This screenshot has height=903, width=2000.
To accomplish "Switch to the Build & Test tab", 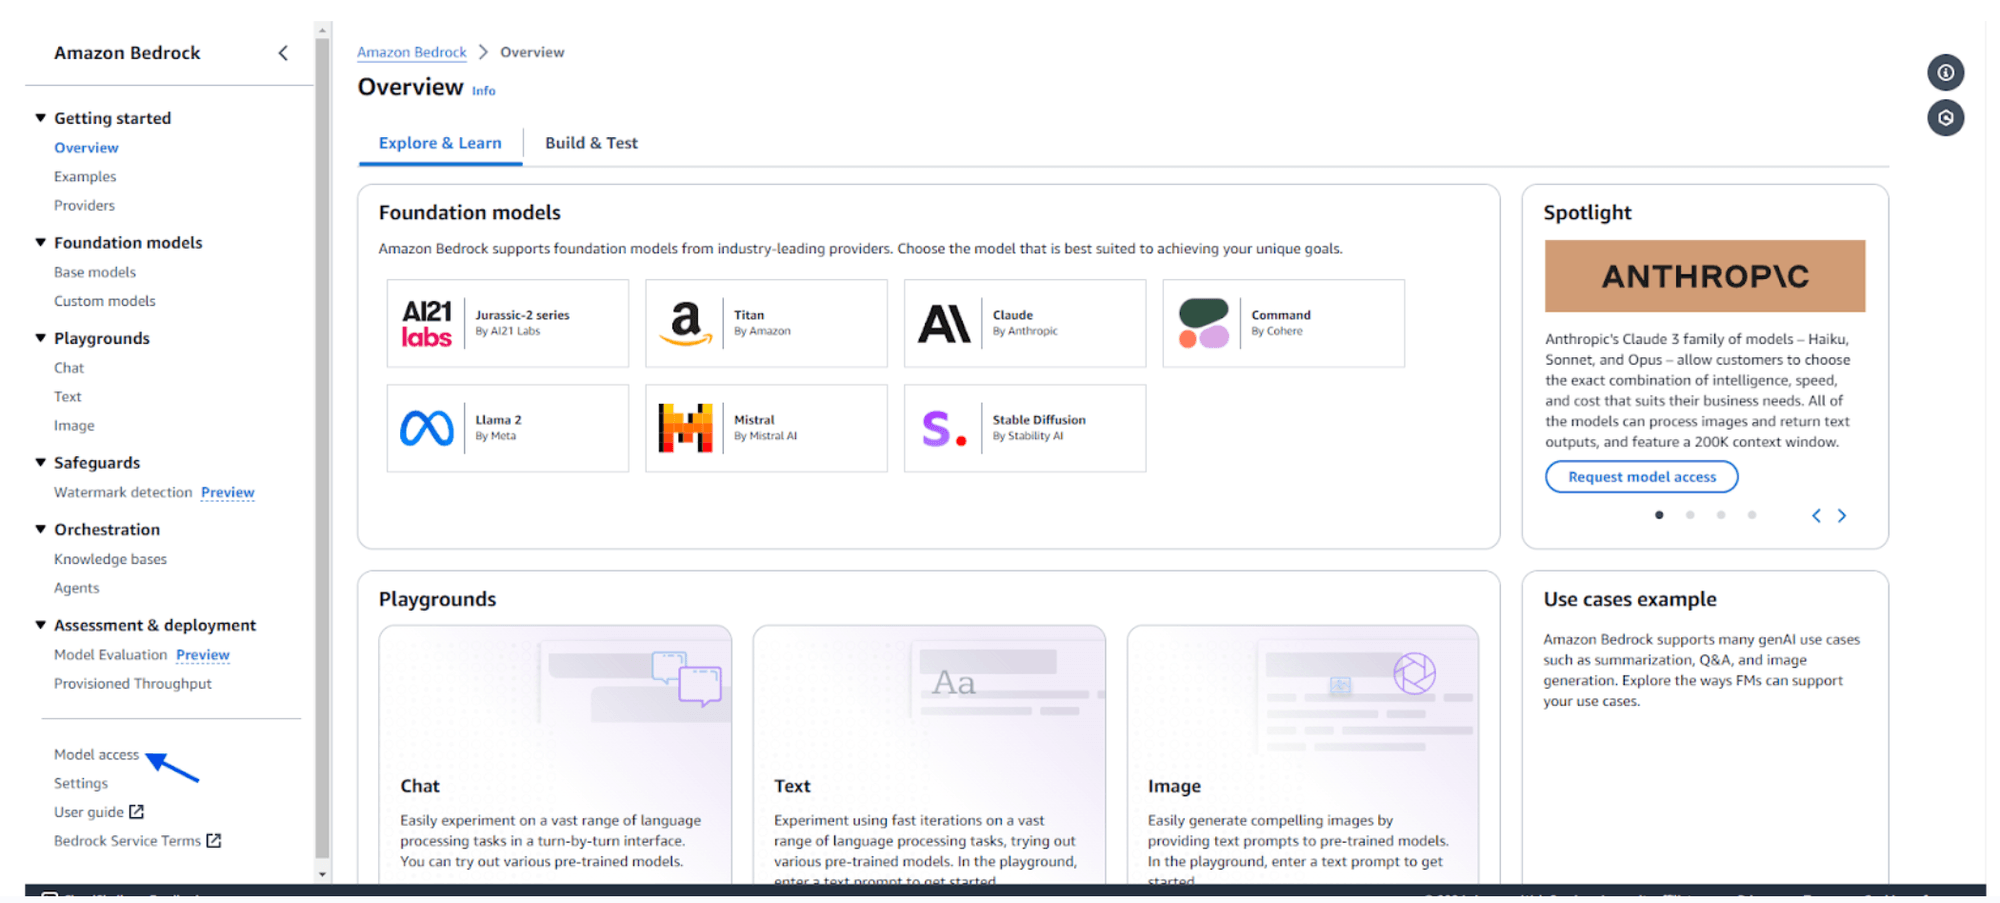I will pos(591,143).
